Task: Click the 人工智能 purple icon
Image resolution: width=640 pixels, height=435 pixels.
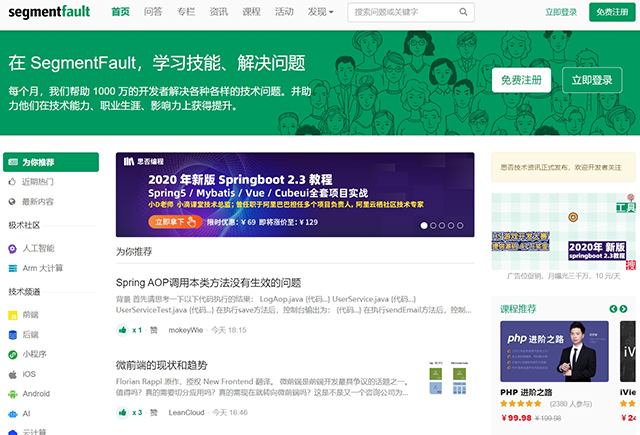Action: 13,249
